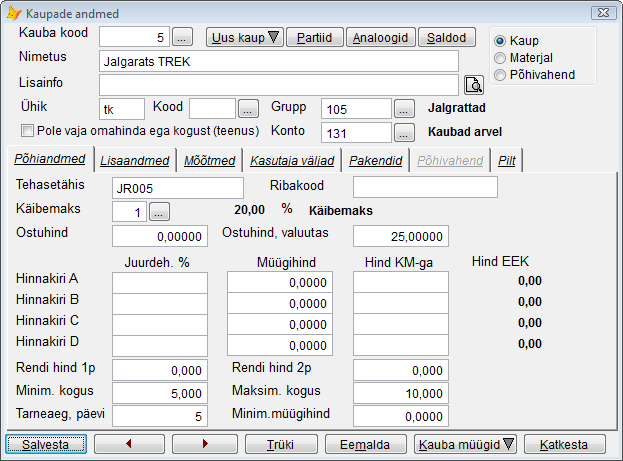Click the Rendi hind 1p field
Viewport: 623px width, 461px height.
click(160, 370)
